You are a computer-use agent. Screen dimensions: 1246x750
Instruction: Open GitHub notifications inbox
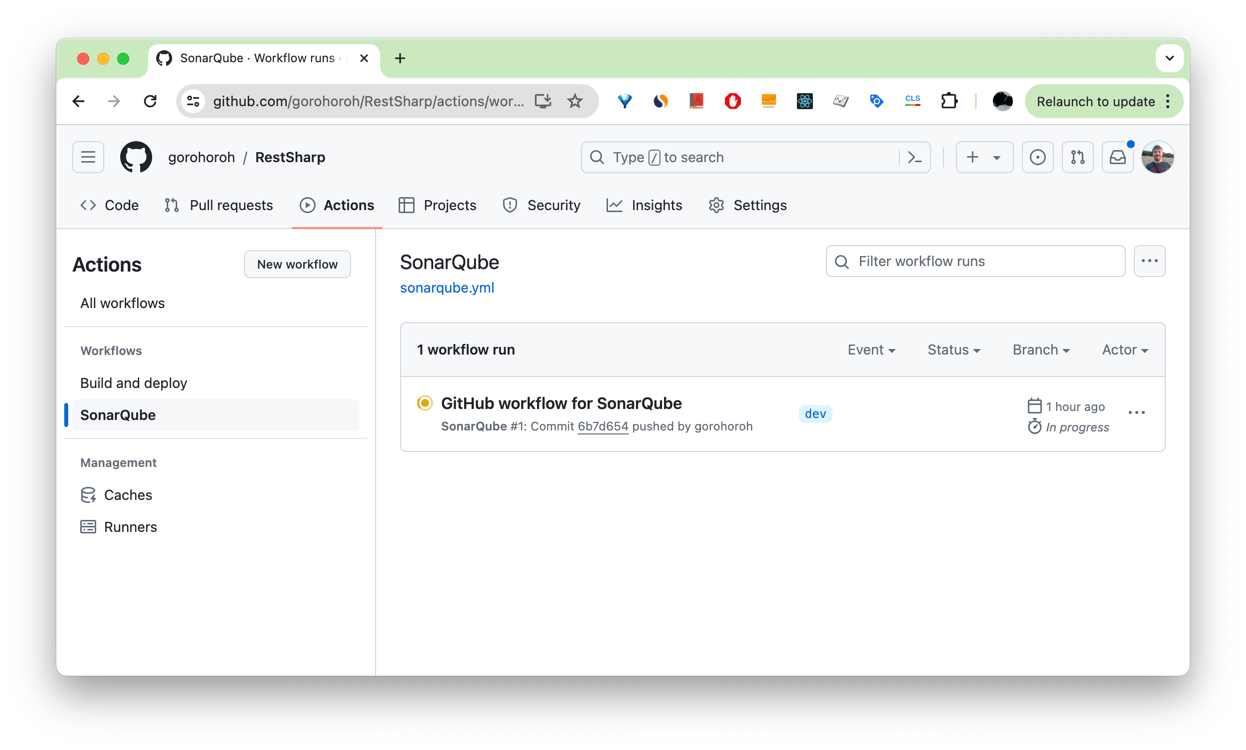1117,157
